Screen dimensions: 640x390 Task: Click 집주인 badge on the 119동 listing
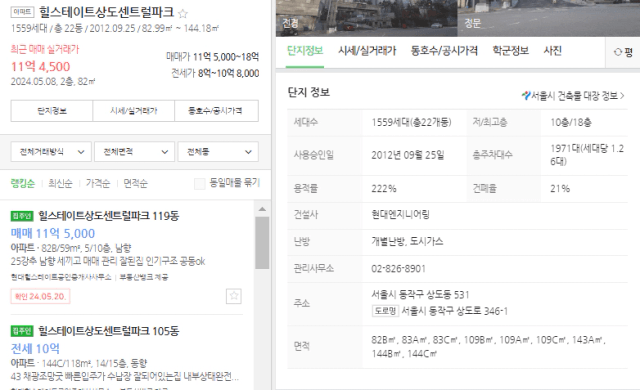[22, 216]
